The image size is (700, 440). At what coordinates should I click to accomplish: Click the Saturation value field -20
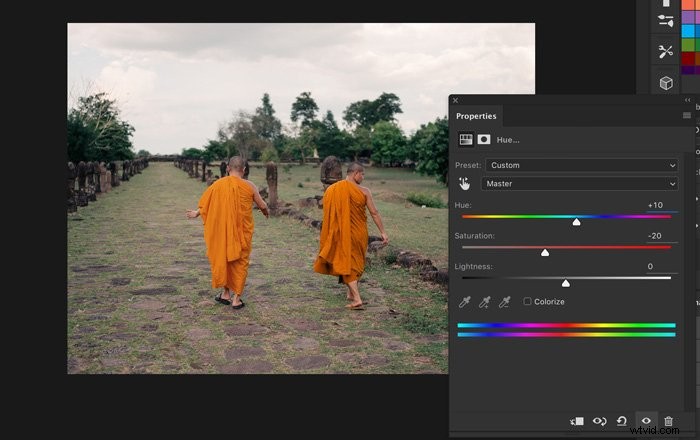pos(662,236)
